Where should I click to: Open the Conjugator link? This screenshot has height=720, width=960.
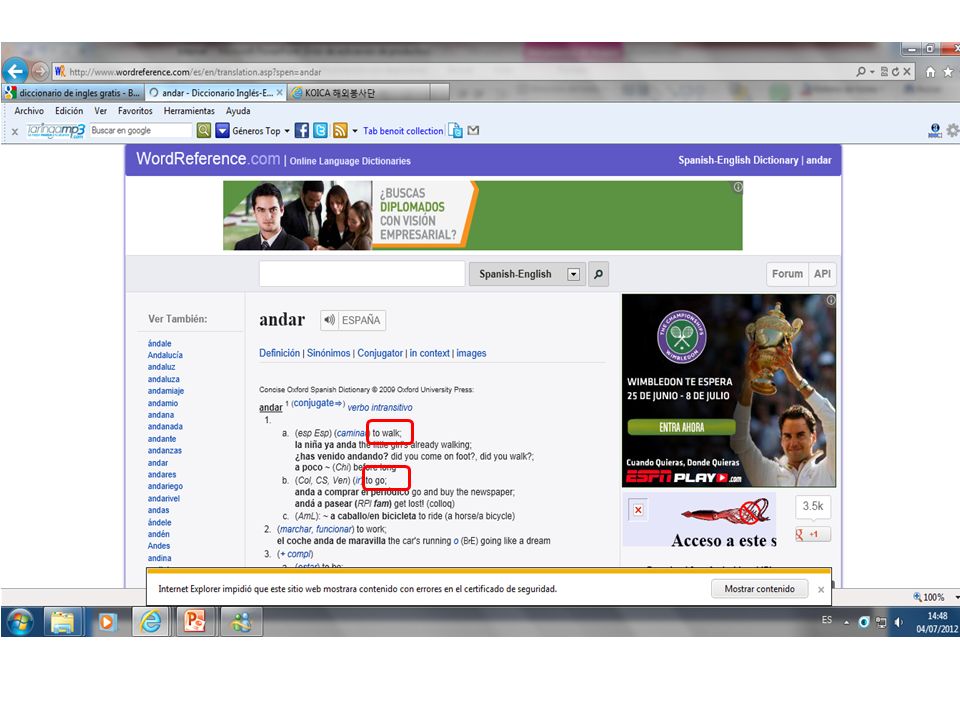pyautogui.click(x=380, y=353)
